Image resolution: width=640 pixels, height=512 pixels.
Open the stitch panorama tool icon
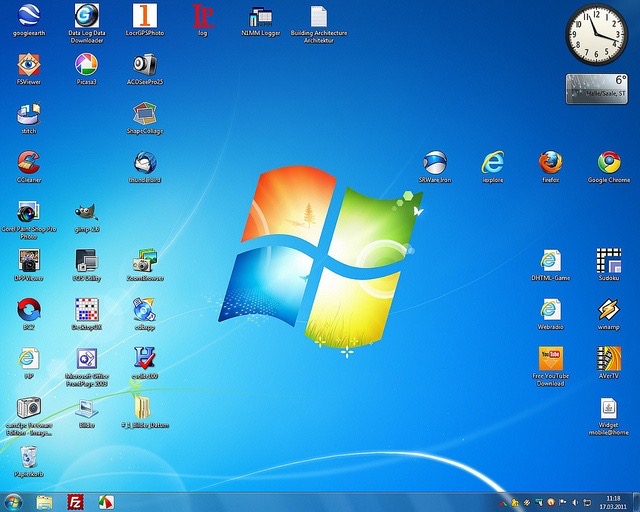pos(29,118)
